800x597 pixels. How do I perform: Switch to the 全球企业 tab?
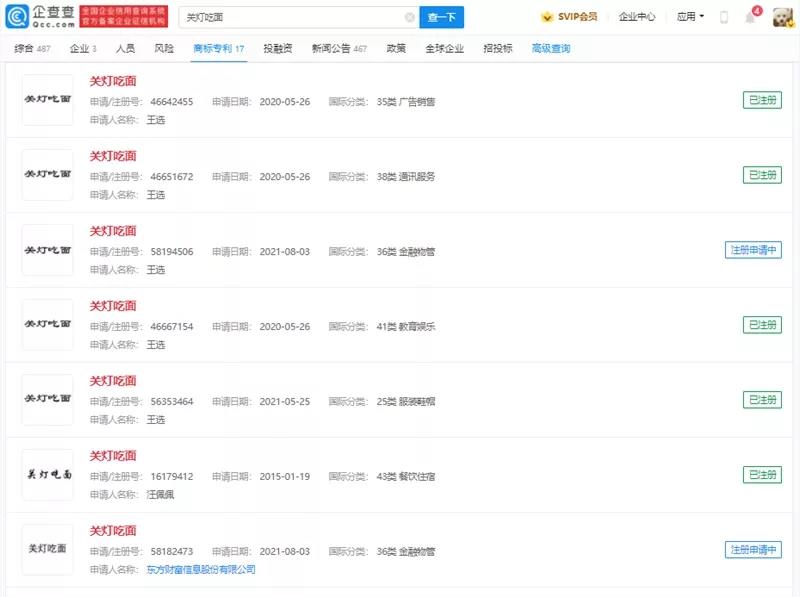click(444, 48)
